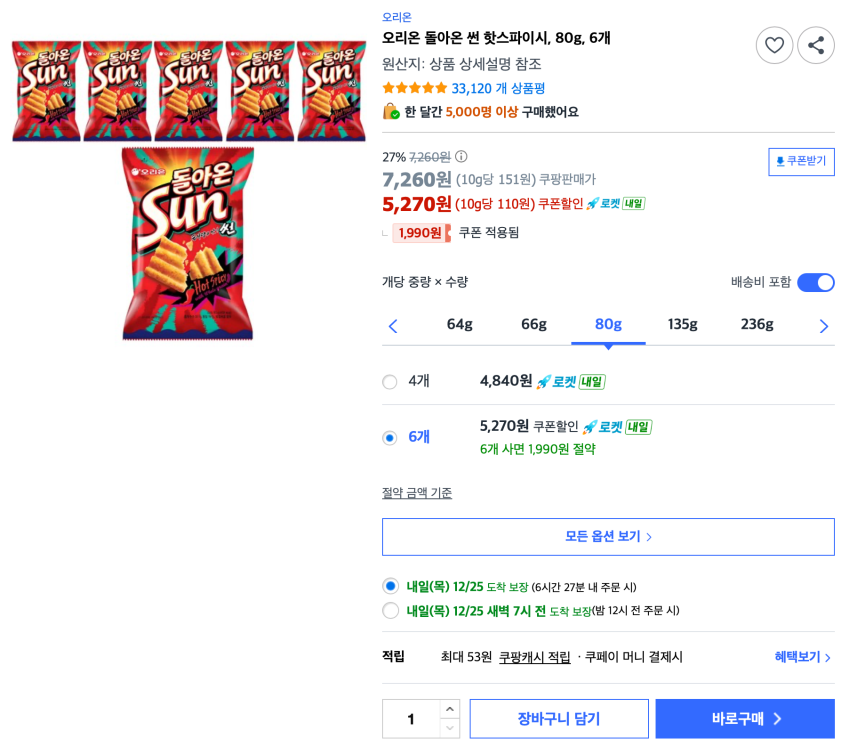849x747 pixels.
Task: Click the 쿠폰받기 coupon download button
Action: (801, 162)
